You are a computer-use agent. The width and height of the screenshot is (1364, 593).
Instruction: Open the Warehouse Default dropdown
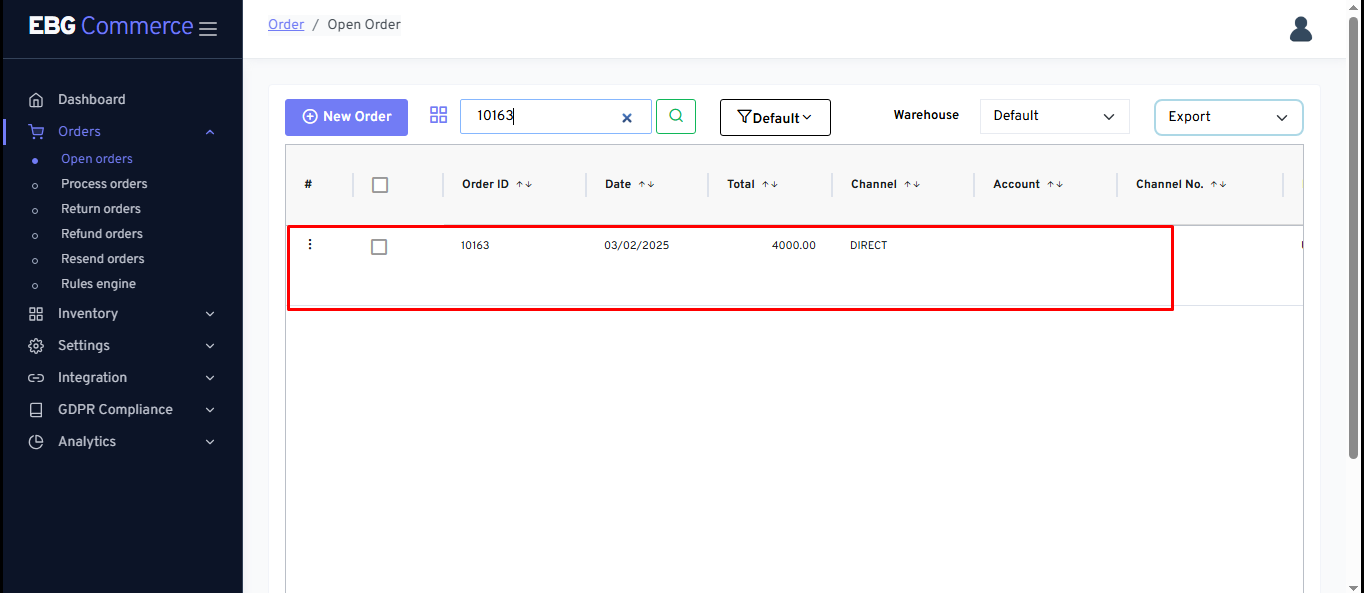(x=1054, y=116)
